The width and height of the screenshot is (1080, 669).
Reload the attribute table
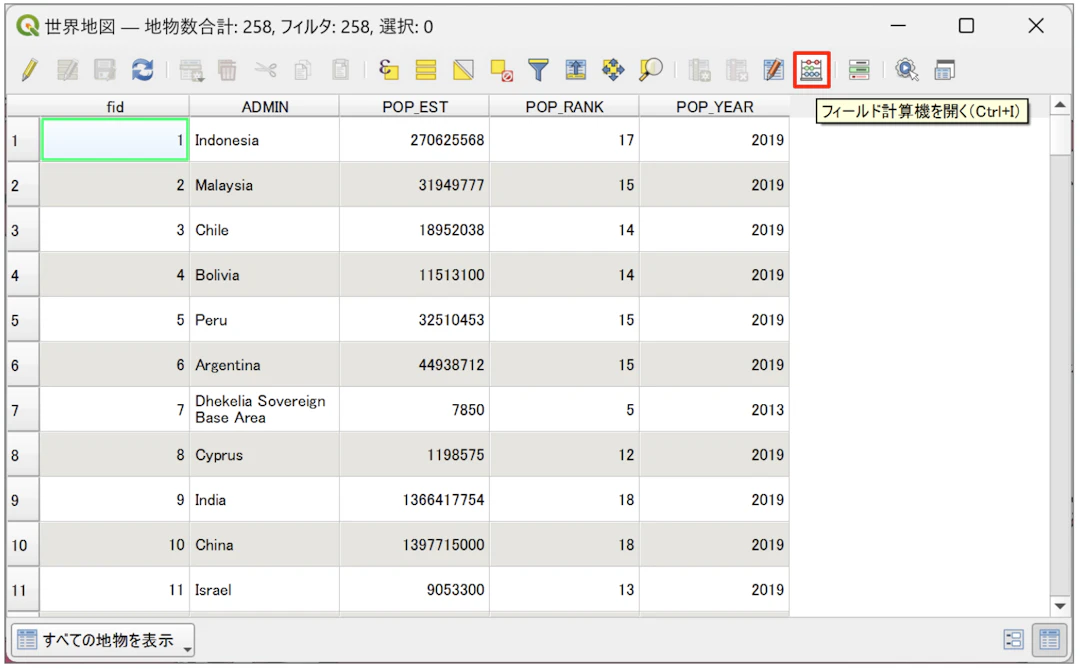[142, 70]
